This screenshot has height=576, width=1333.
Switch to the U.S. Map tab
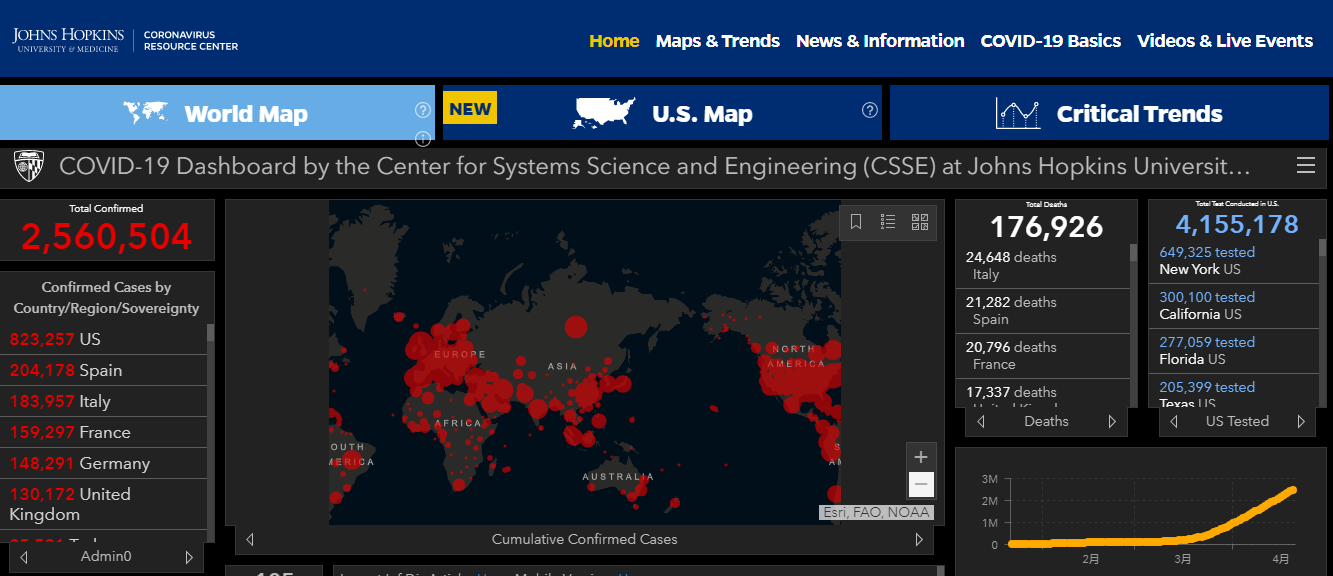[x=662, y=113]
